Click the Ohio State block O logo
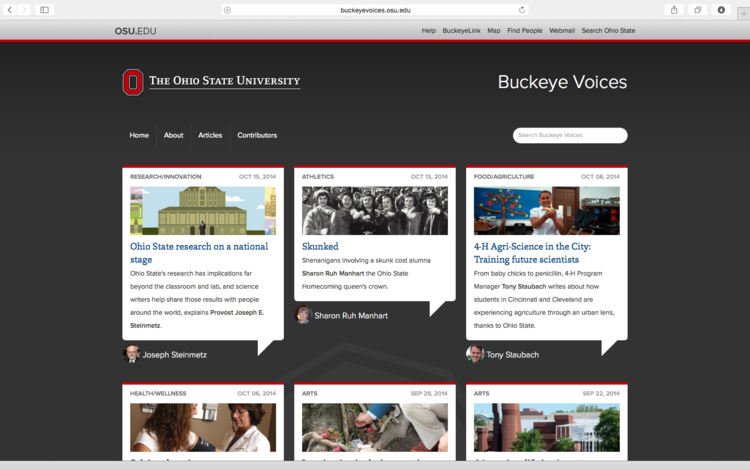This screenshot has height=469, width=750. click(x=133, y=82)
